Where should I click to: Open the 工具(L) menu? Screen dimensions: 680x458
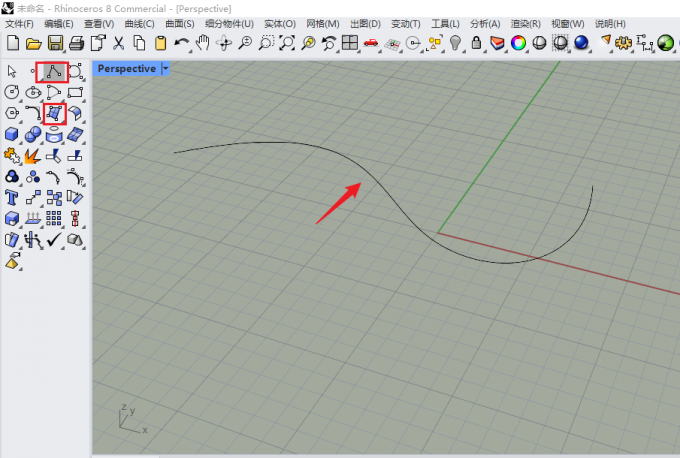tap(445, 24)
